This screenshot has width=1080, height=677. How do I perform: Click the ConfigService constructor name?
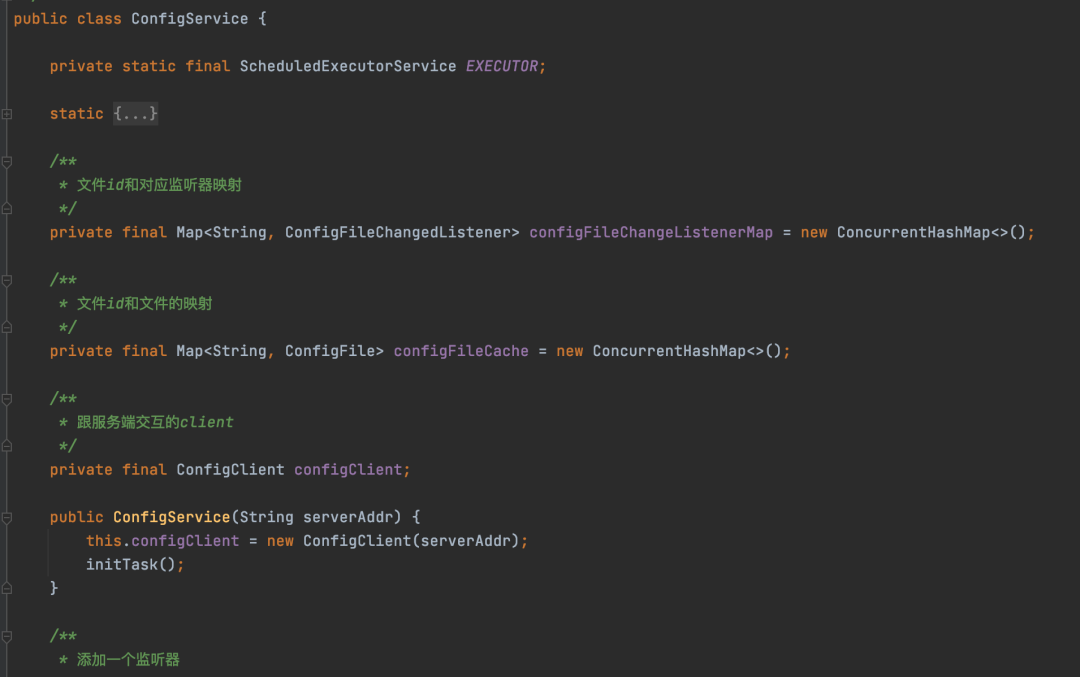click(x=172, y=517)
